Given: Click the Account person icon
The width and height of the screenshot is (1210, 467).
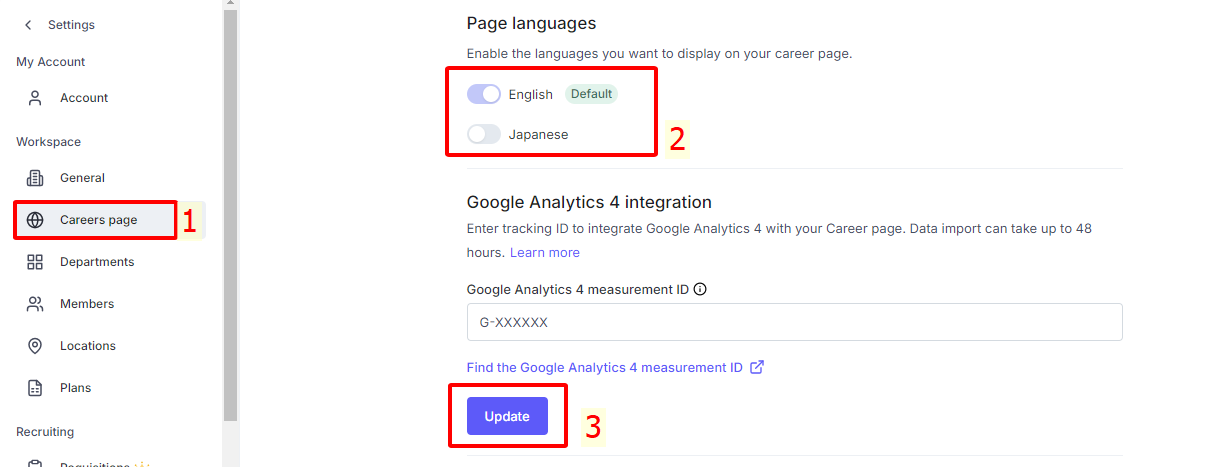Looking at the screenshot, I should click(x=35, y=98).
